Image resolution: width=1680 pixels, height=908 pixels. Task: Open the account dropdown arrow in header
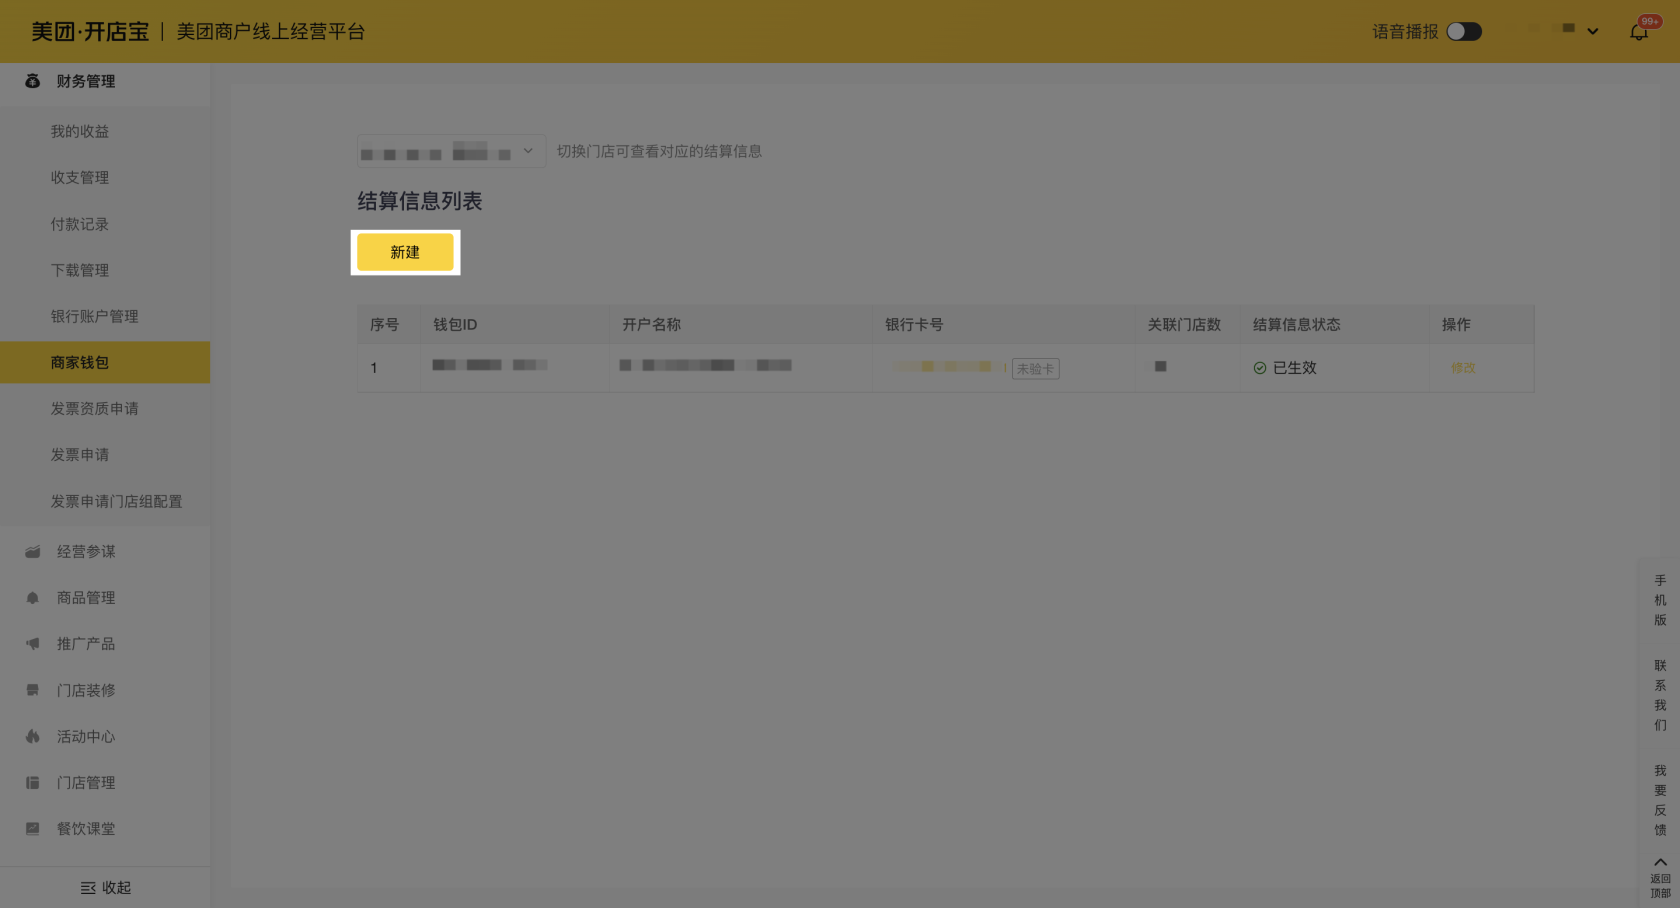click(1593, 32)
